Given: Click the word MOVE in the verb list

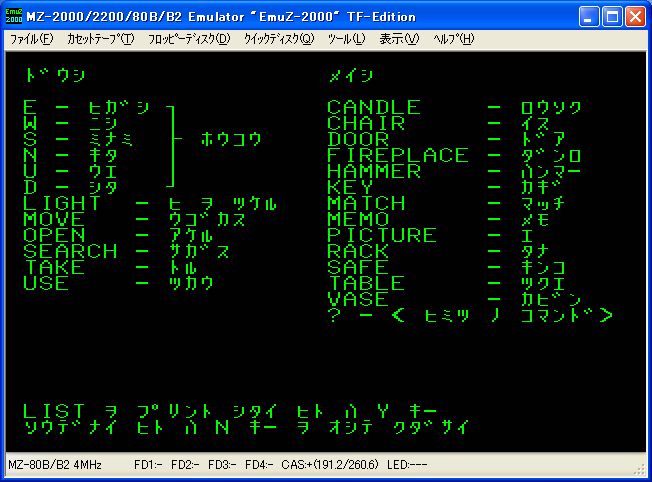Looking at the screenshot, I should pyautogui.click(x=54, y=219).
